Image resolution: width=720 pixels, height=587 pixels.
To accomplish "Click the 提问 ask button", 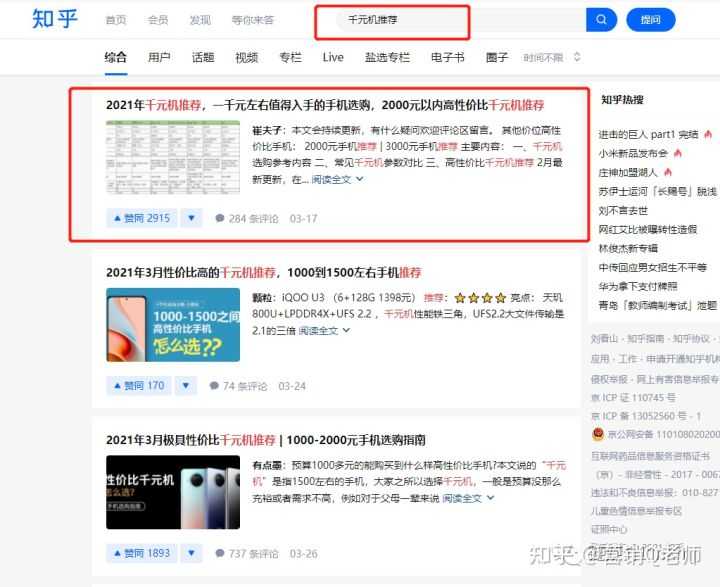I will [x=651, y=20].
